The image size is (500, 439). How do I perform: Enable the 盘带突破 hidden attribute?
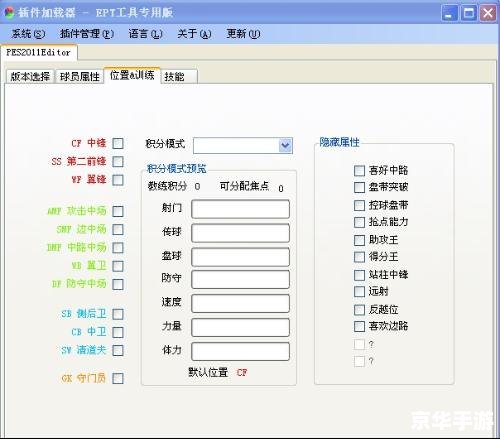click(x=359, y=187)
